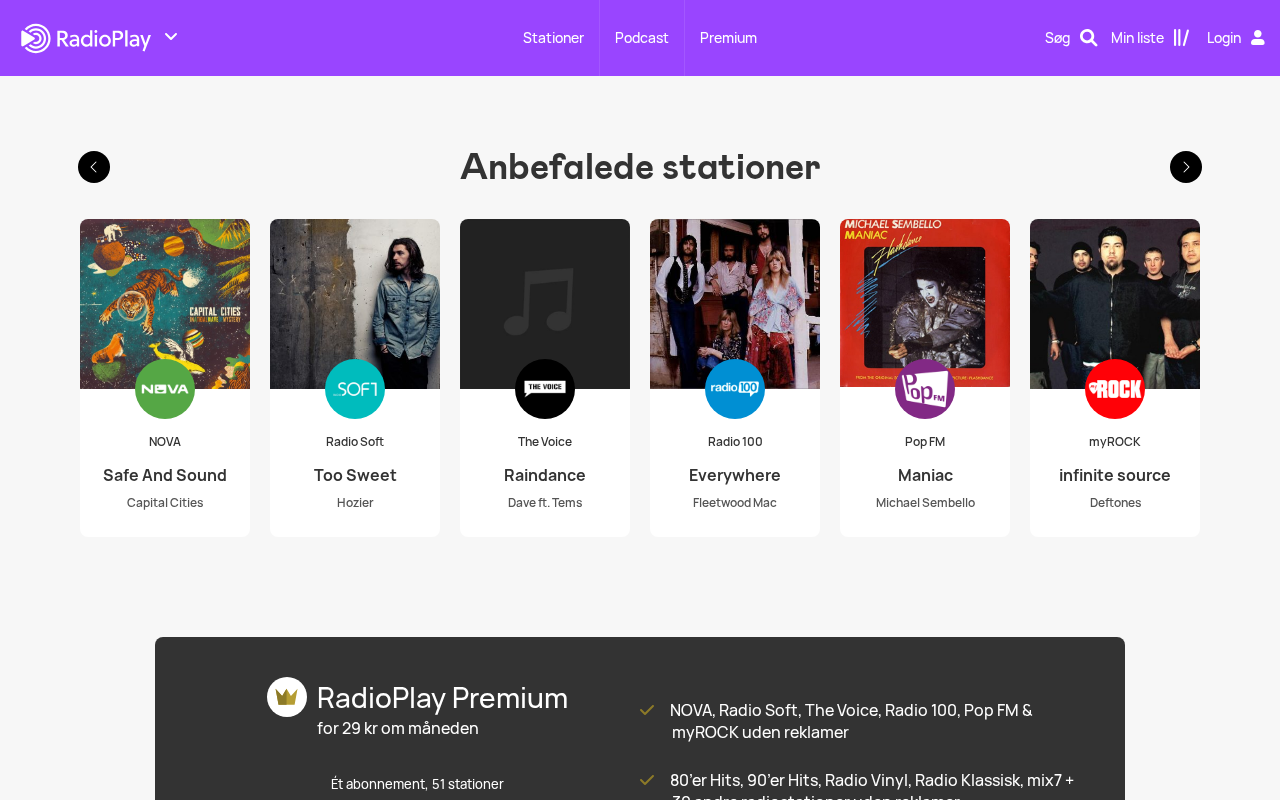The width and height of the screenshot is (1280, 800).
Task: Click the Everywhere song title link
Action: pos(735,475)
